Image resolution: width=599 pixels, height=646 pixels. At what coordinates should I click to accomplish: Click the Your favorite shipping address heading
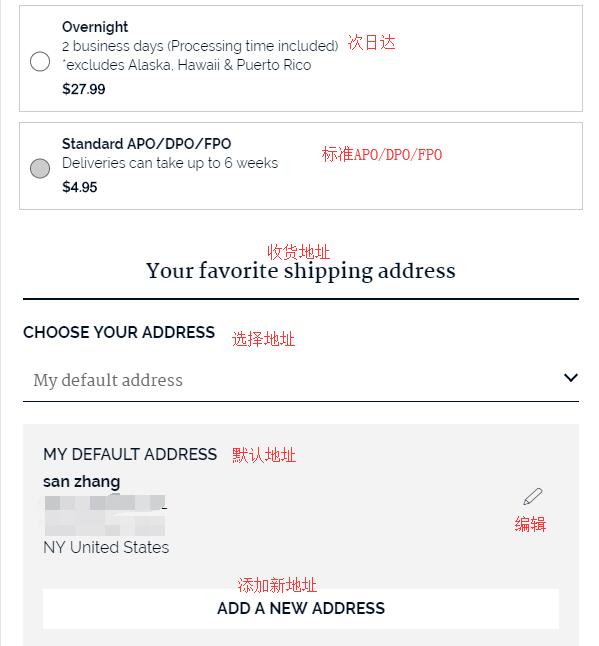(x=301, y=271)
